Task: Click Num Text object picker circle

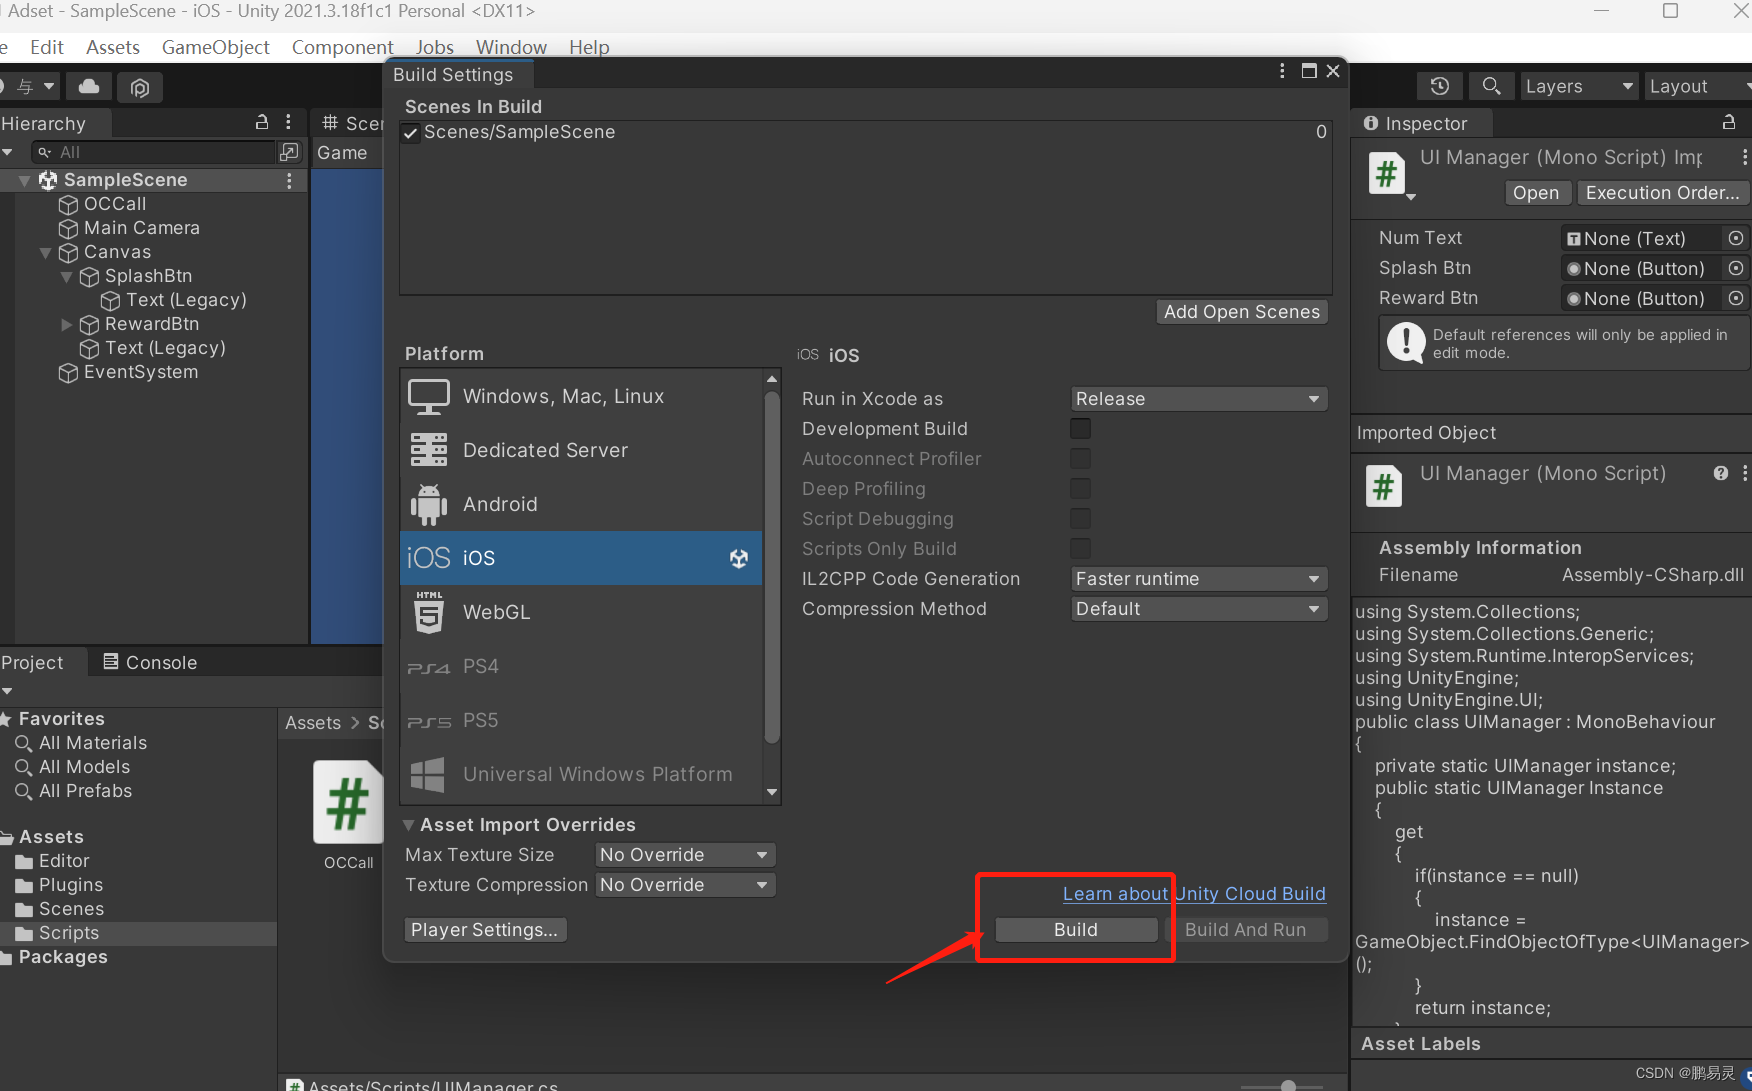Action: coord(1736,238)
